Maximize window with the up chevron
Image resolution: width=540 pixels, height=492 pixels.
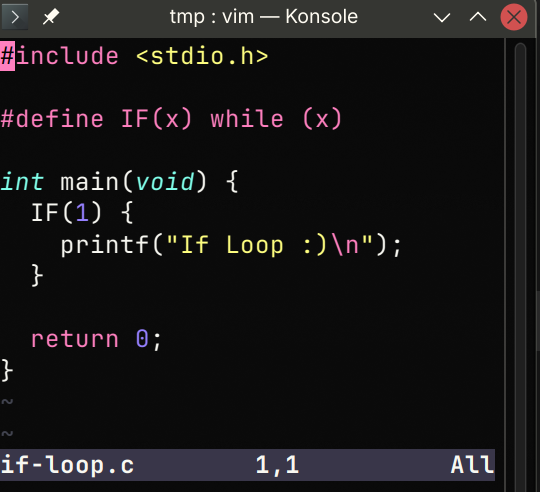(478, 17)
